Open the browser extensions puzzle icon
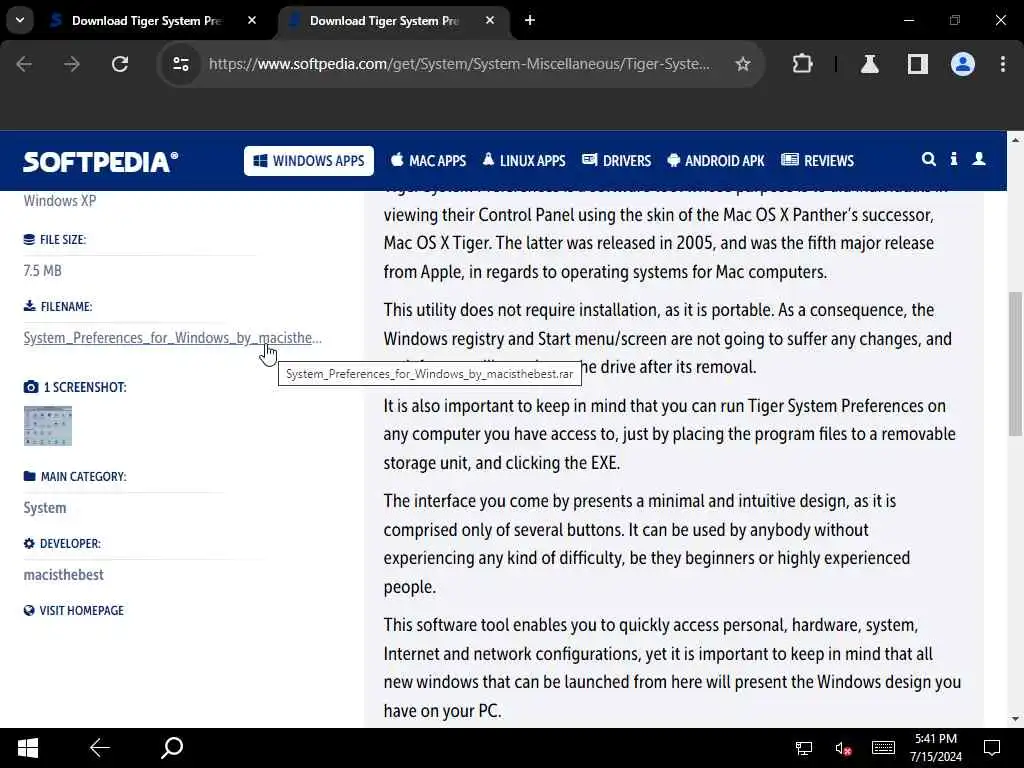Screen dimensions: 1024x768 pyautogui.click(x=802, y=64)
